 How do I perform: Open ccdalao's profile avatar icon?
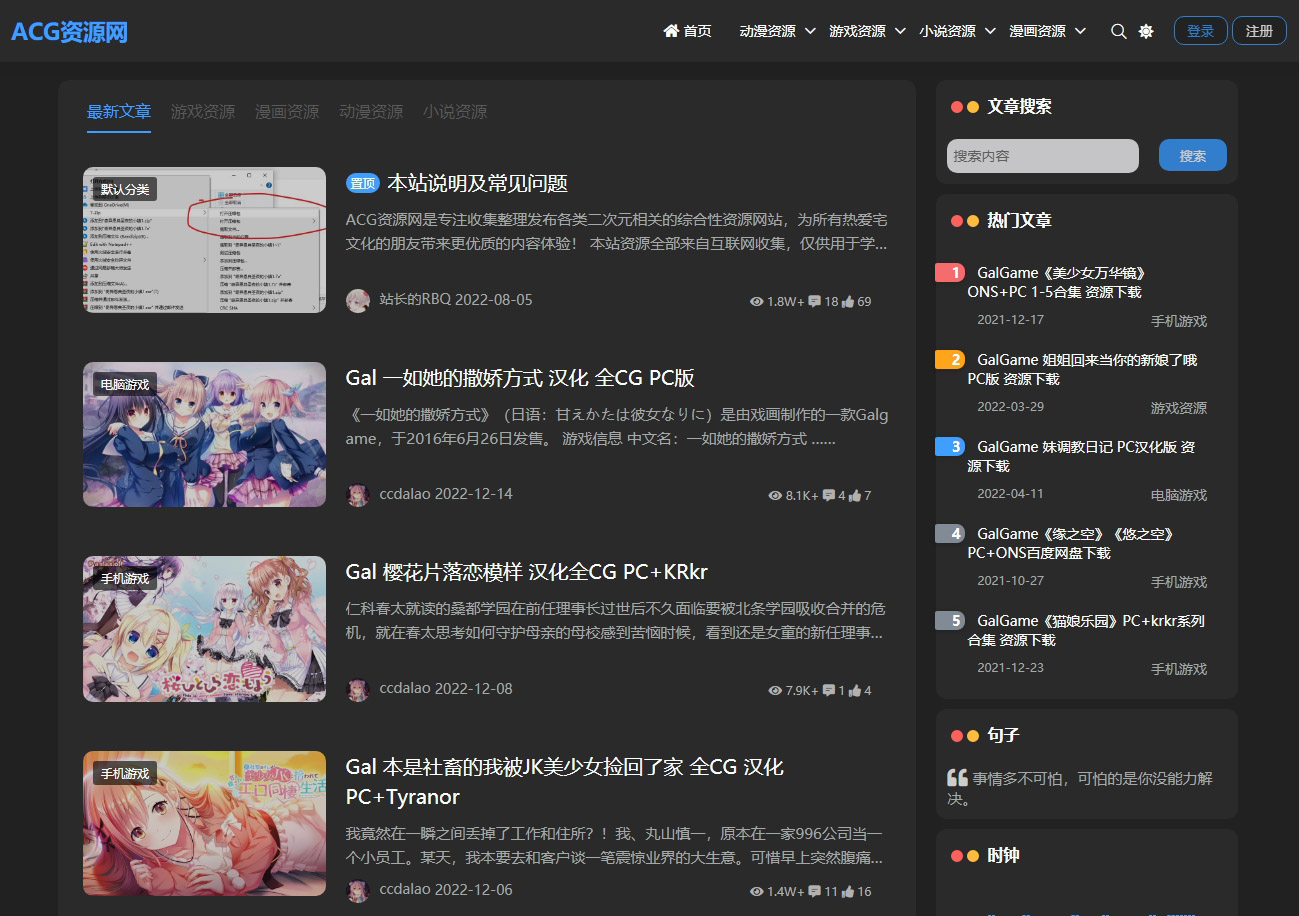(358, 494)
